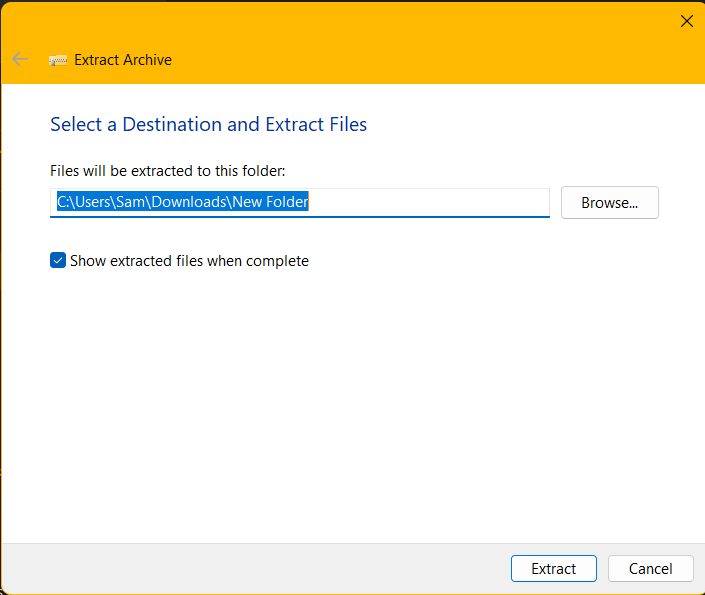
Task: Click inside the destination folder path field
Action: (300, 202)
